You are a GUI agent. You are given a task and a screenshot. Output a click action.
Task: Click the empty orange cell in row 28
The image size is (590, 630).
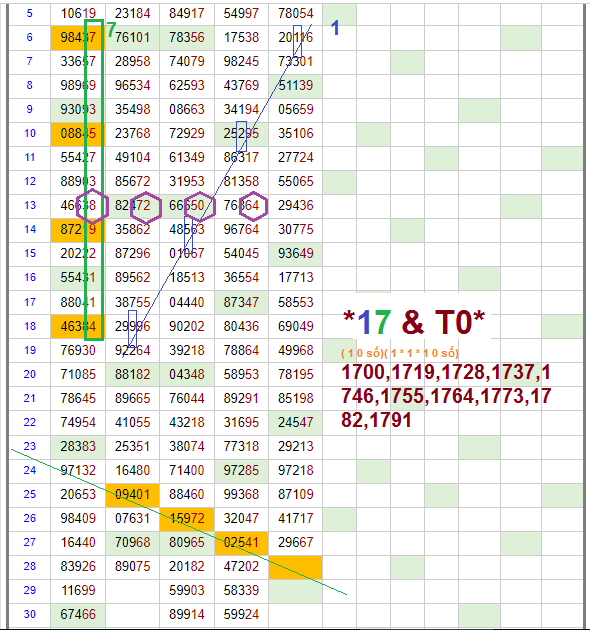(x=295, y=567)
